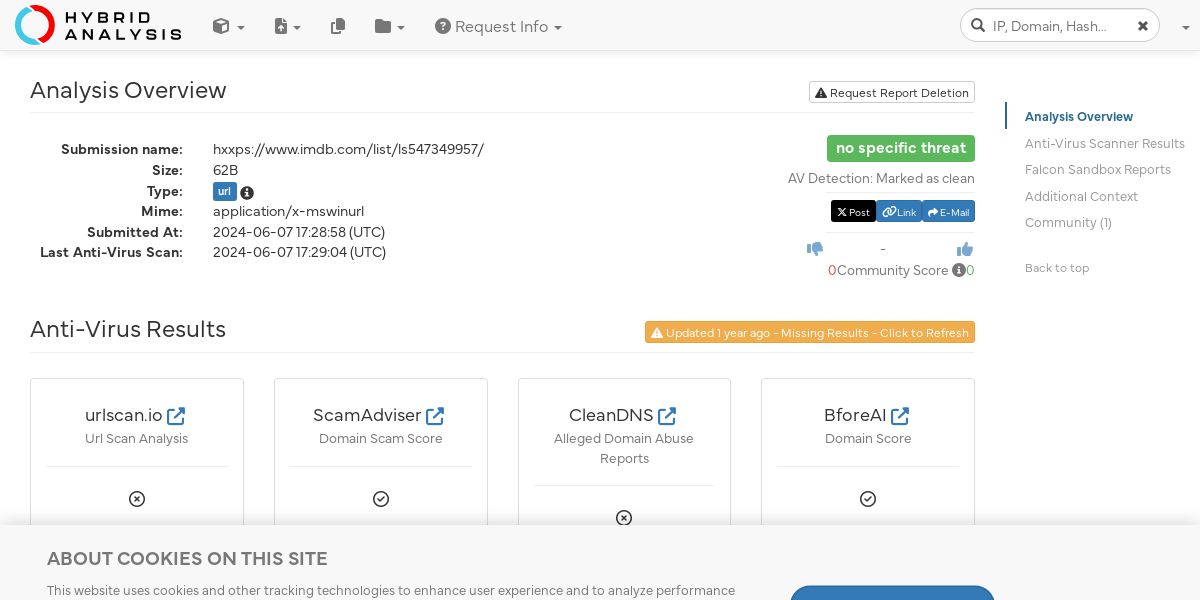1200x600 pixels.
Task: Click CleanDNS result status icon
Action: (624, 518)
